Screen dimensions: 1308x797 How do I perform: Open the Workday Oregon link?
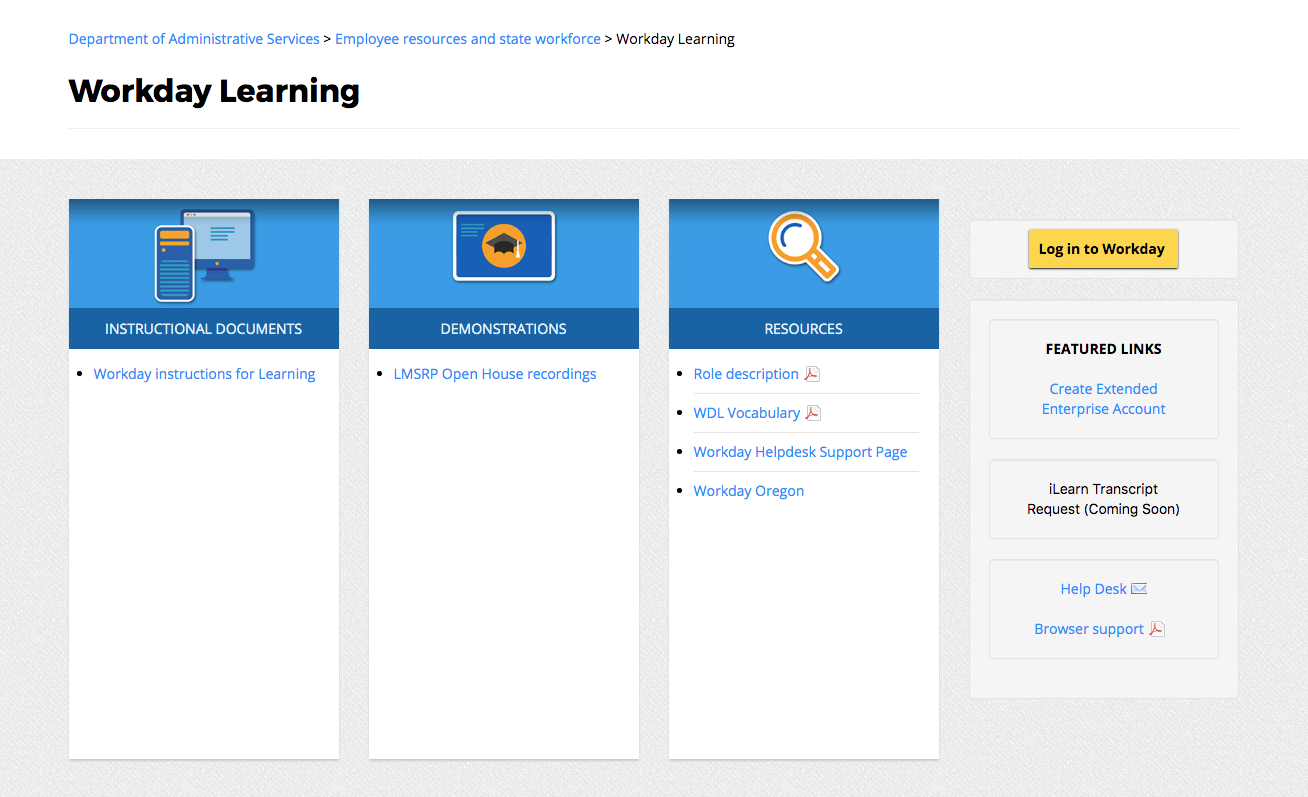point(748,490)
